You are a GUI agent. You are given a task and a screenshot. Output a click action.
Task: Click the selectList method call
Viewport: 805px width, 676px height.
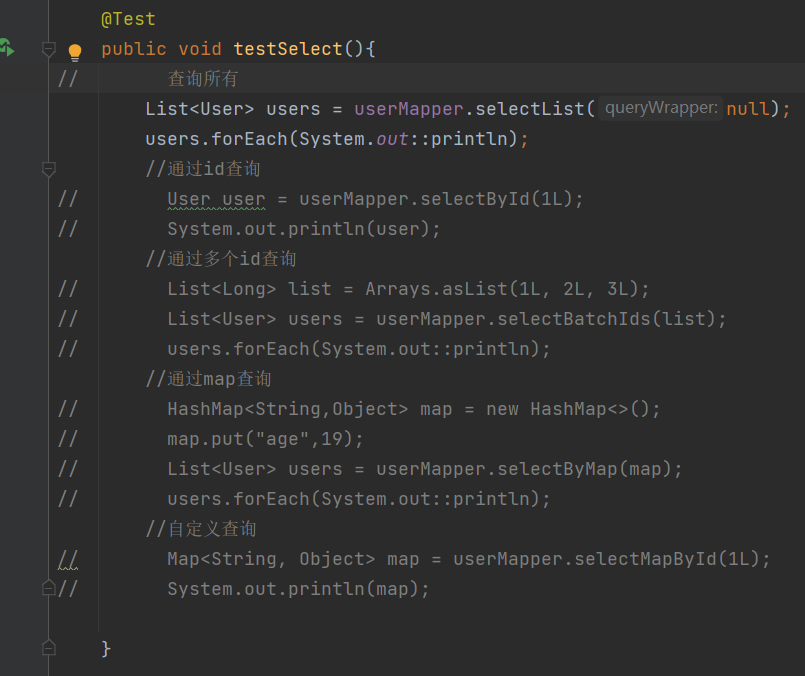535,109
